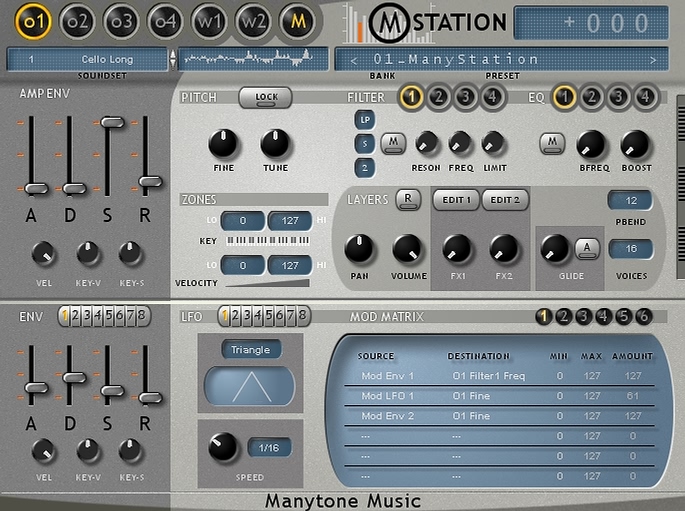
Task: Click the RESON filter knob
Action: click(x=426, y=143)
